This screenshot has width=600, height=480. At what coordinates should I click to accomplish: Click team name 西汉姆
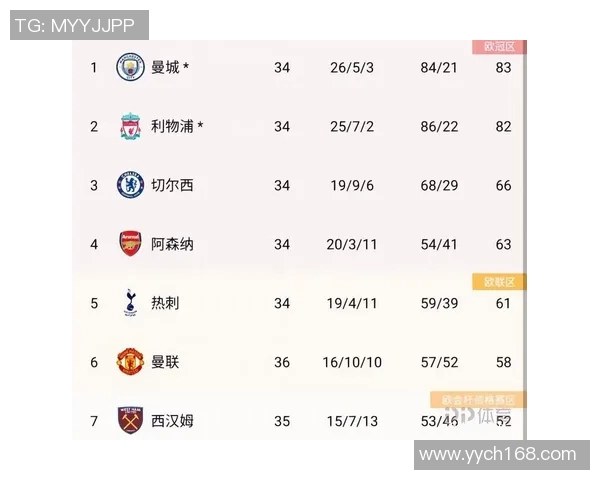(x=172, y=420)
